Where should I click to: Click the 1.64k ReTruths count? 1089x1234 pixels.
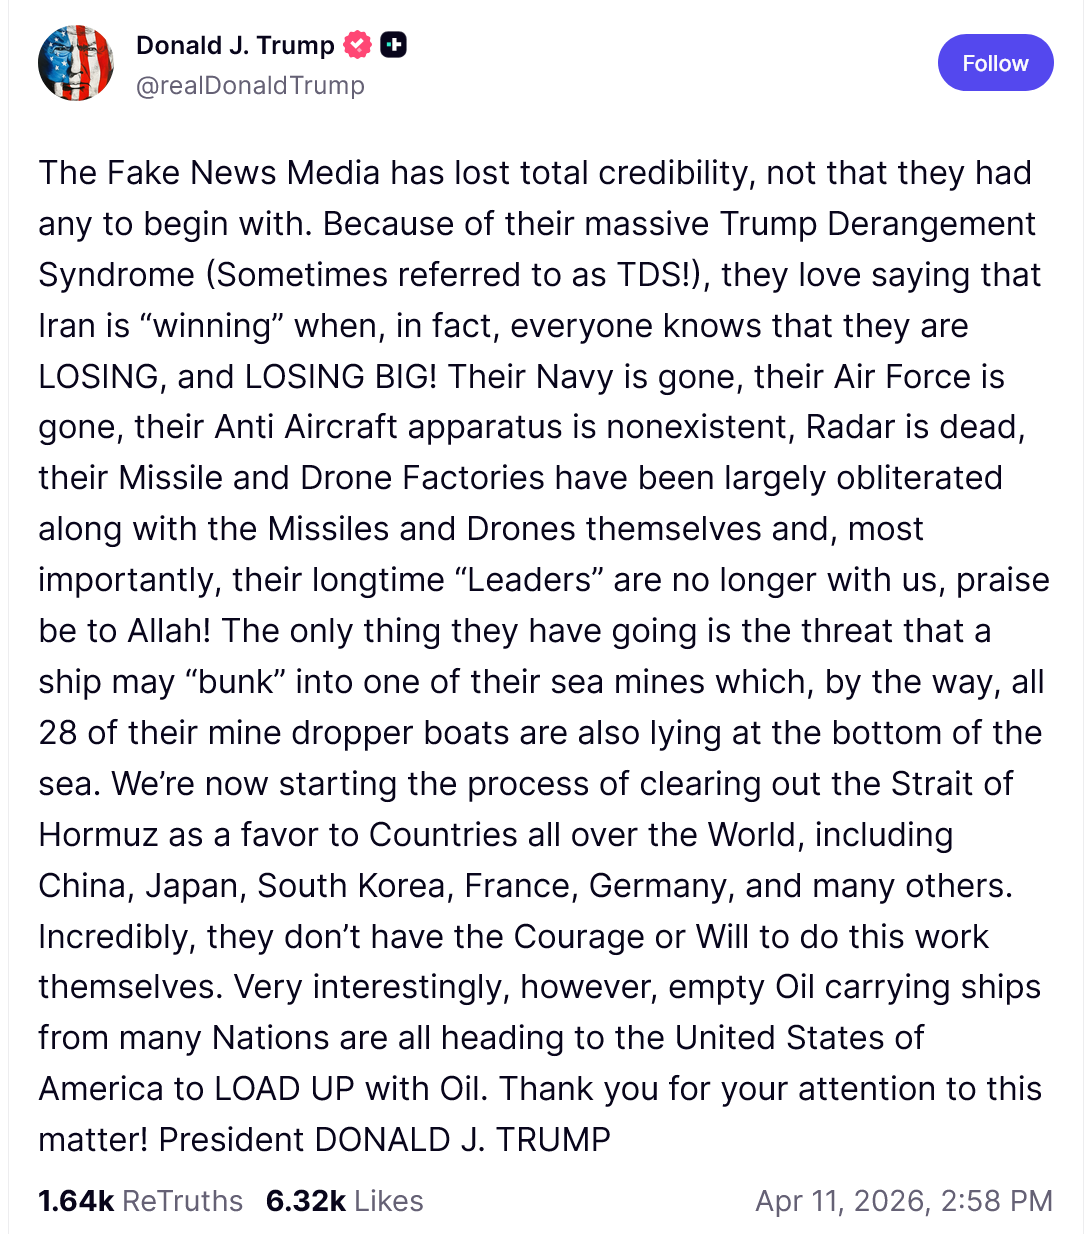point(76,1200)
